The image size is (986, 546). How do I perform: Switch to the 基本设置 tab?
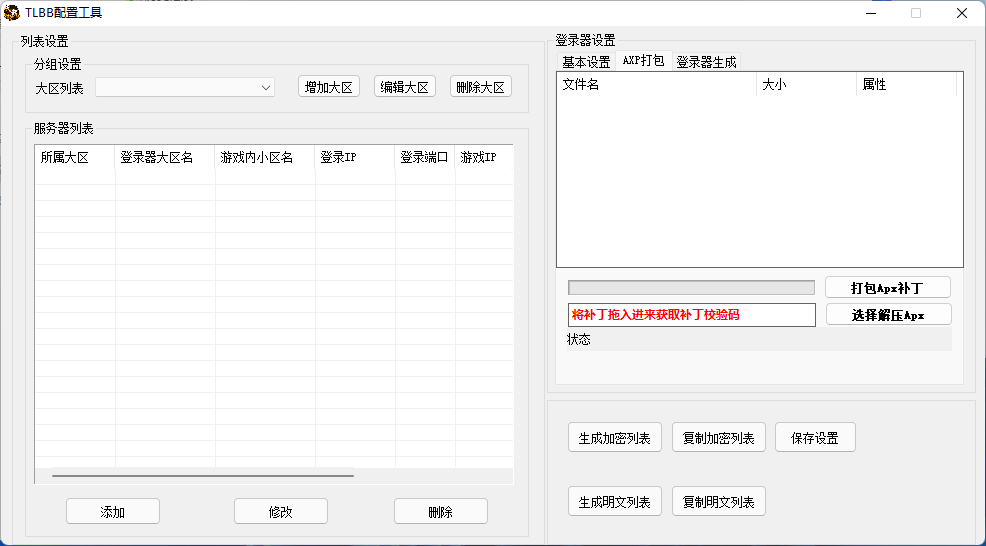point(586,62)
